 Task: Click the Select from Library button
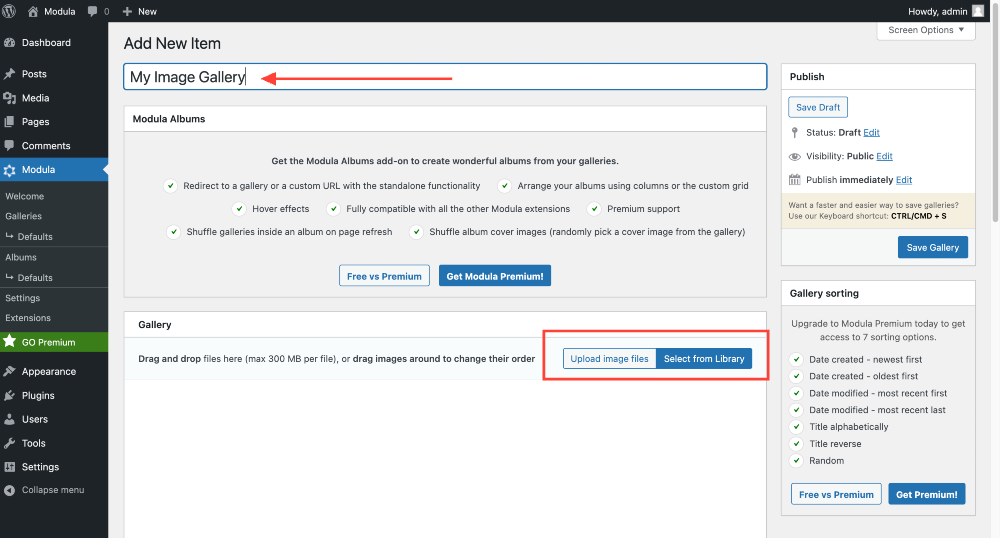point(704,359)
